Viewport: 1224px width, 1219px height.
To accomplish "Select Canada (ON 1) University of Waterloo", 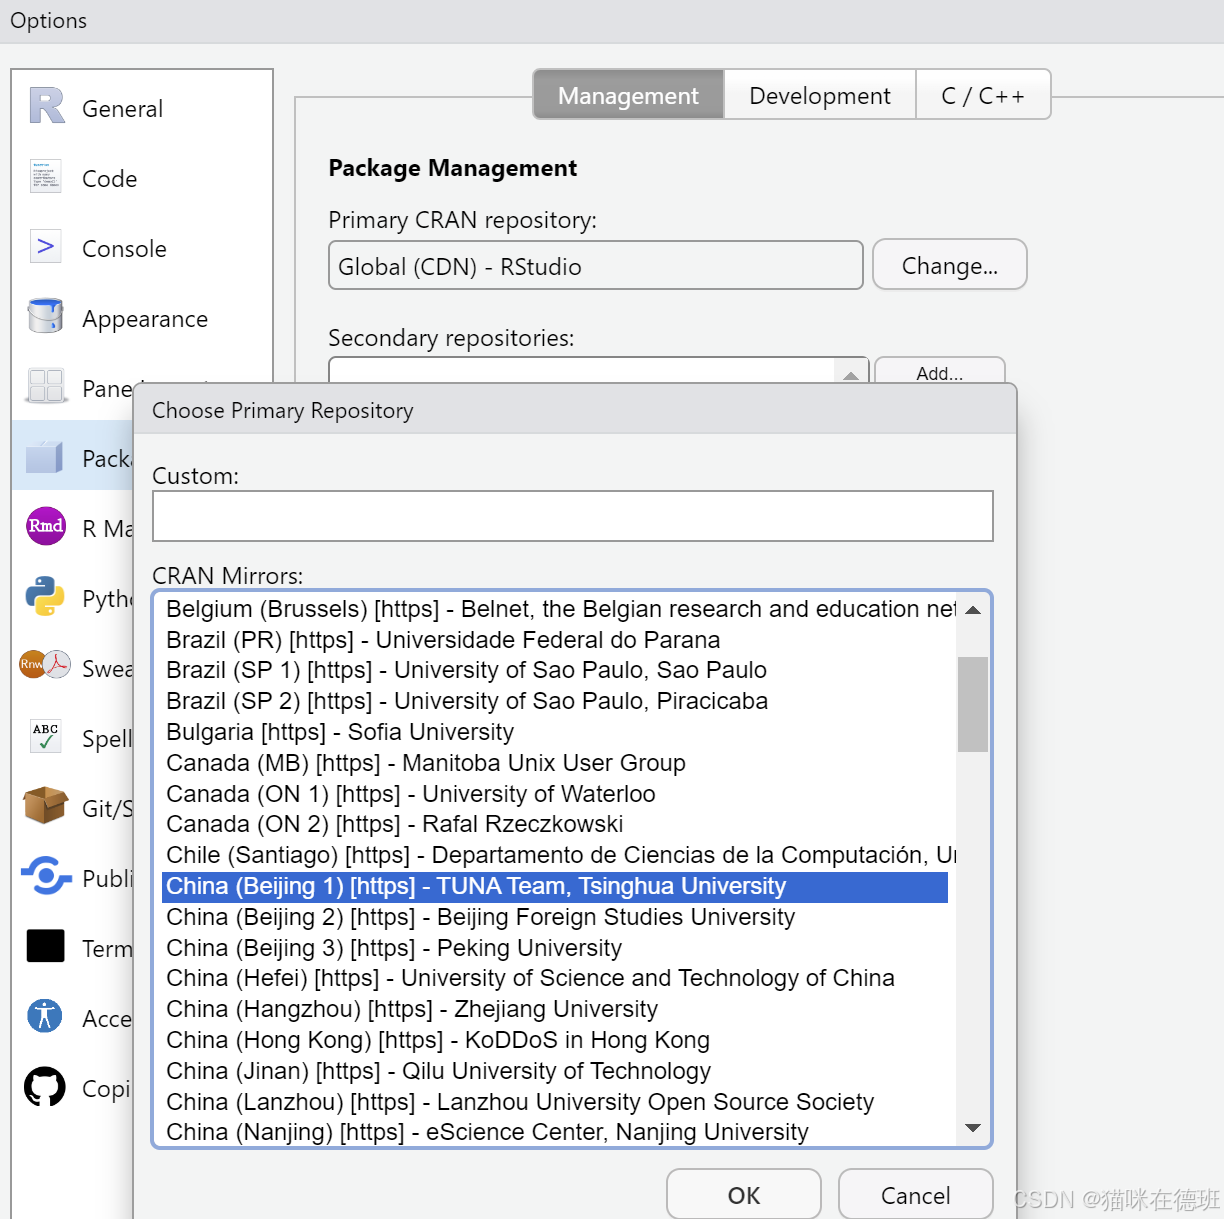I will point(555,794).
